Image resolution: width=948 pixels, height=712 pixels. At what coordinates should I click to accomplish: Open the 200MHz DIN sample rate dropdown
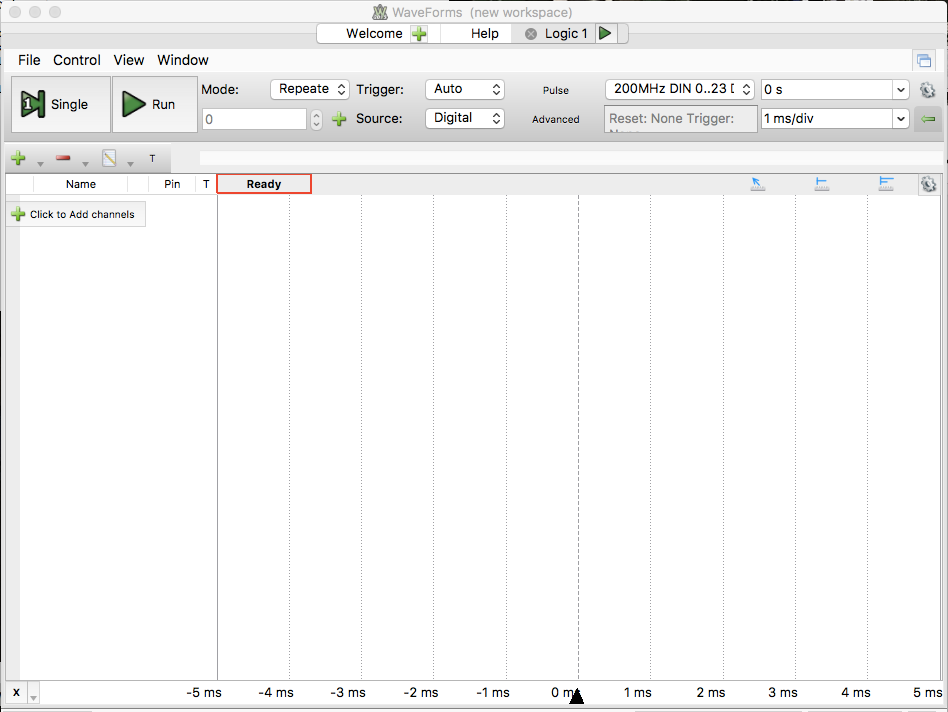click(680, 89)
